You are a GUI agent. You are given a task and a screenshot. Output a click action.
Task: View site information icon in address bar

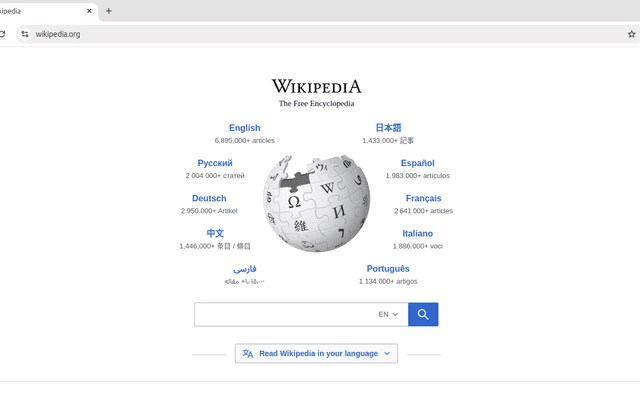(x=25, y=34)
